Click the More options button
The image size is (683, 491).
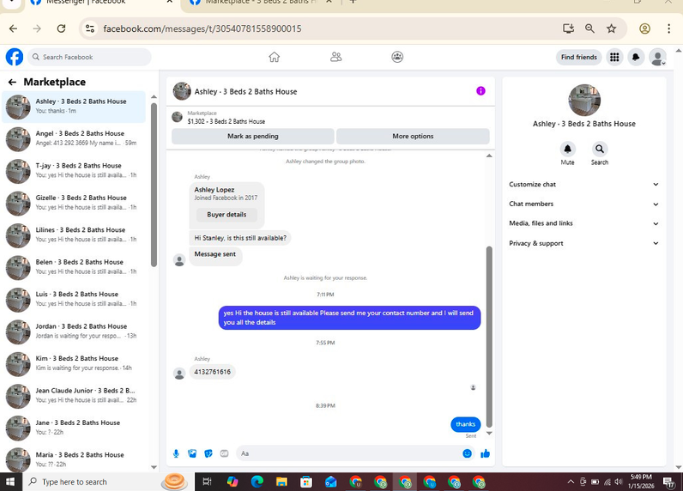click(413, 136)
